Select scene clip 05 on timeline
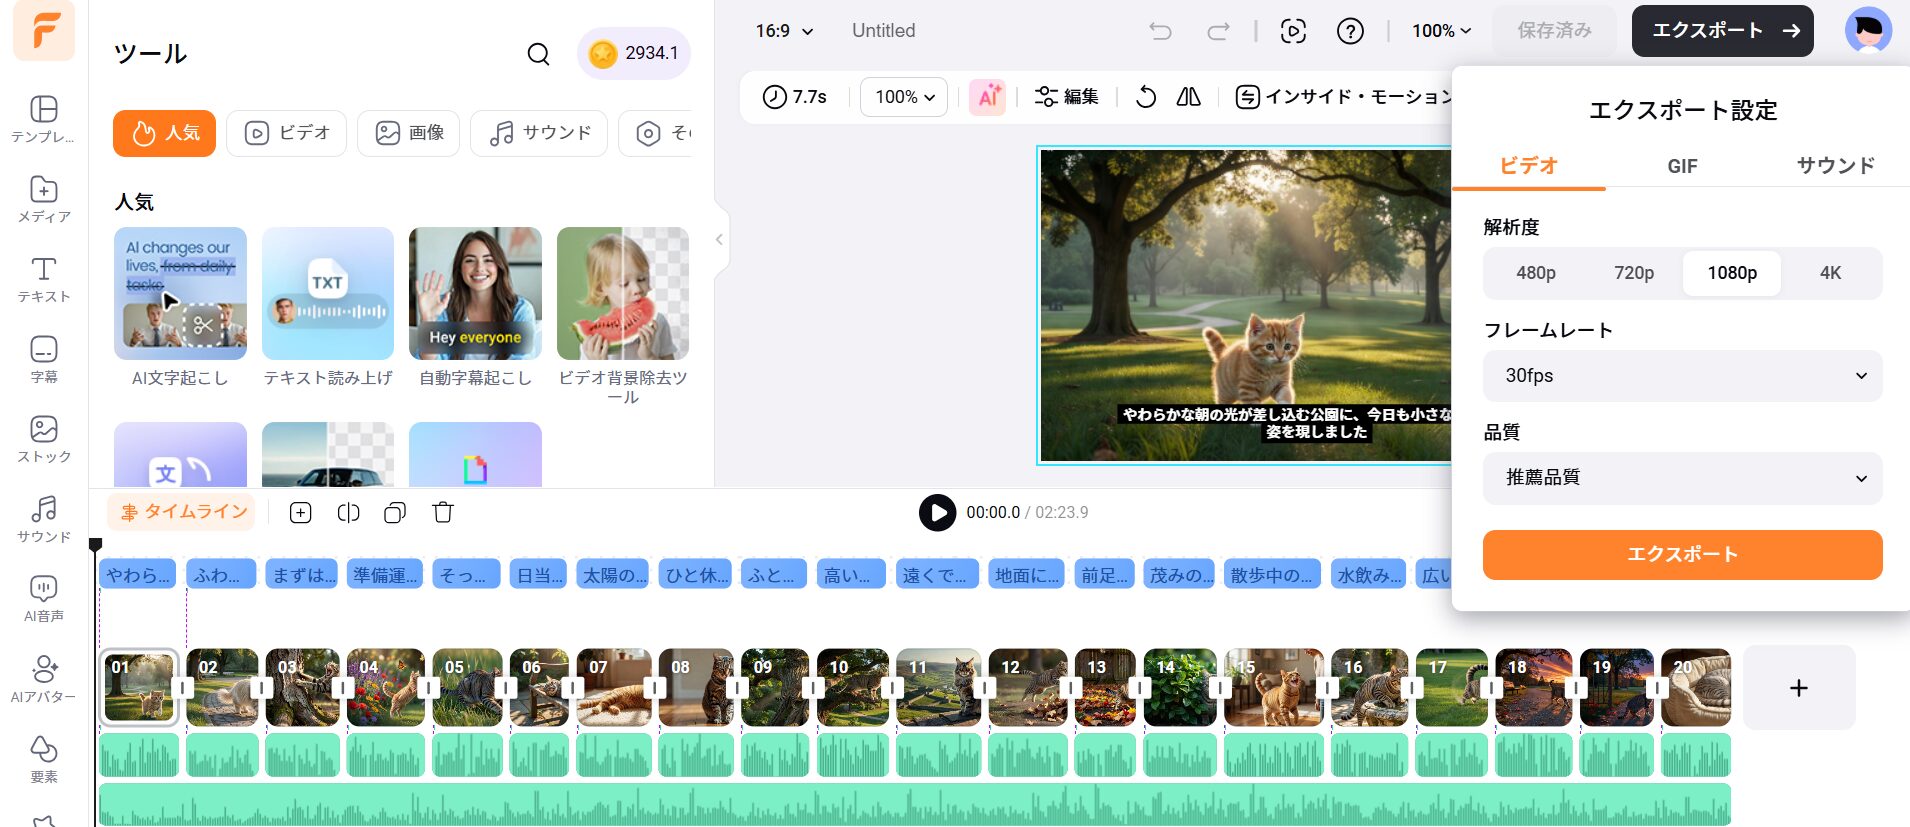 [x=469, y=688]
